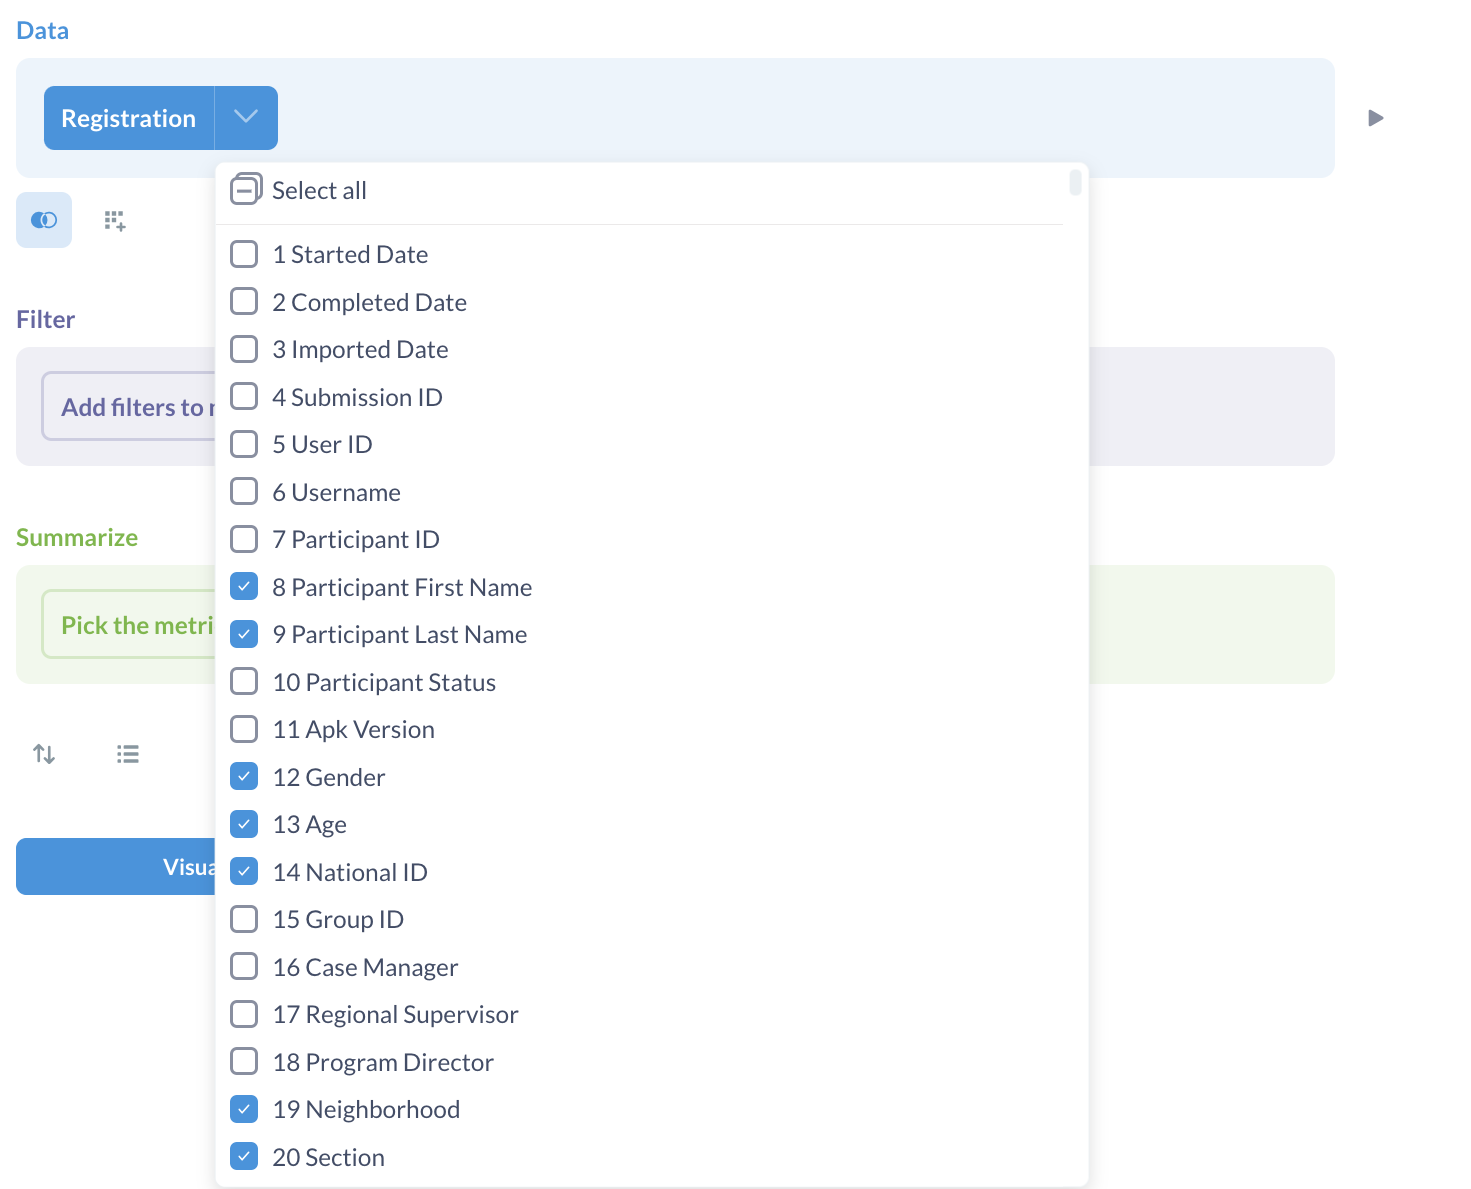This screenshot has width=1471, height=1189.
Task: Toggle the Select all checkbox
Action: [246, 189]
